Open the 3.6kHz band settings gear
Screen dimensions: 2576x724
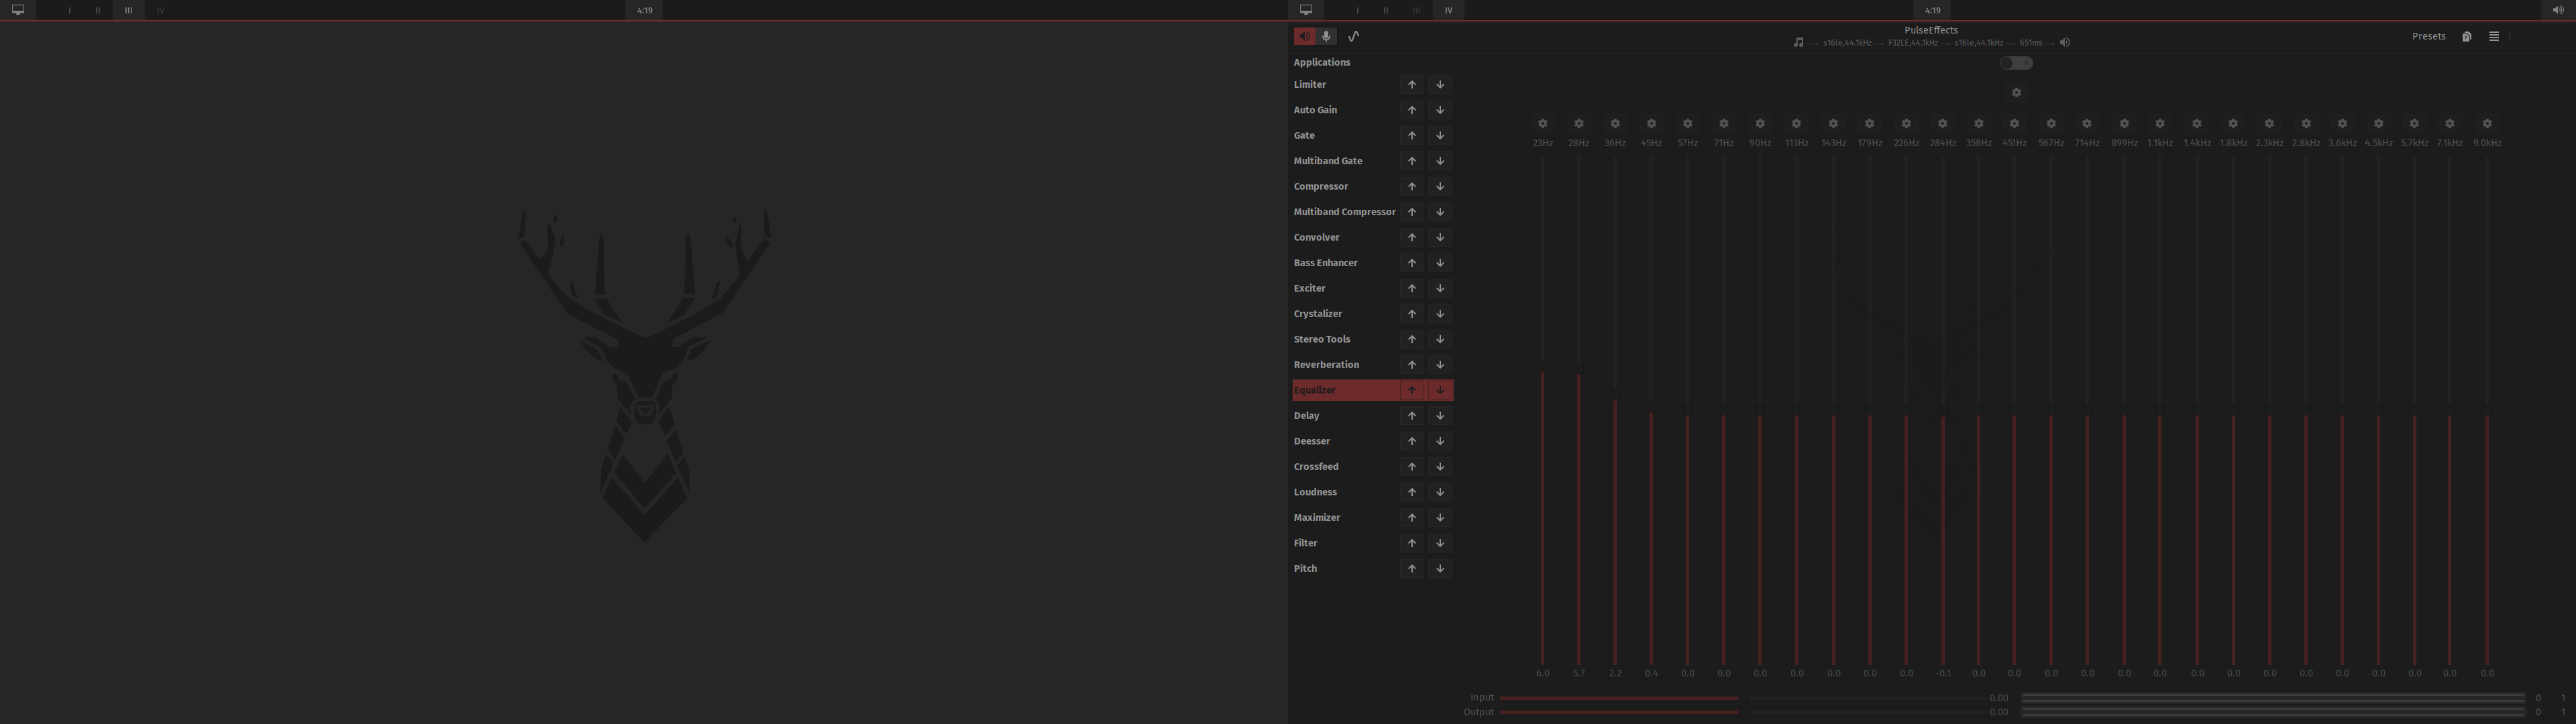pos(2342,124)
